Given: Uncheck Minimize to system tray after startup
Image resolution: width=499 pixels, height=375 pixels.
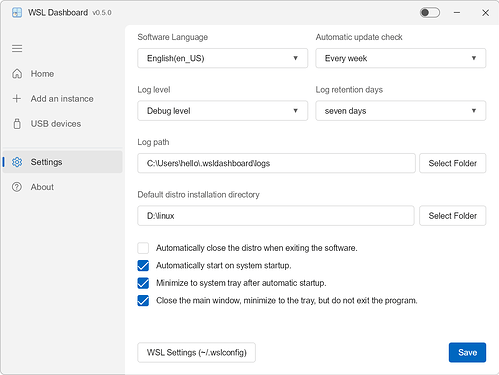Looking at the screenshot, I should point(143,283).
